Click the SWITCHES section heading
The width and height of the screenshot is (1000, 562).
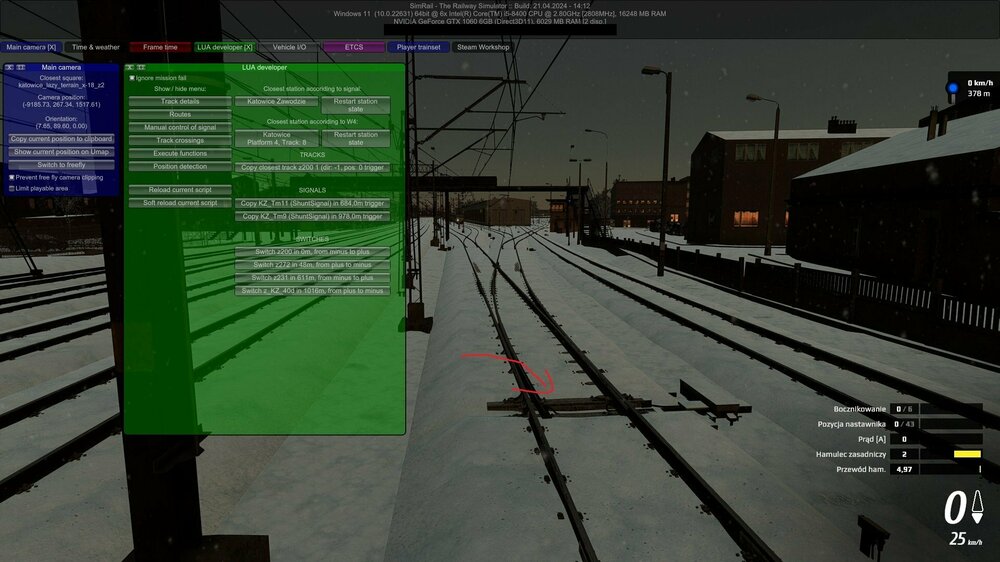312,239
